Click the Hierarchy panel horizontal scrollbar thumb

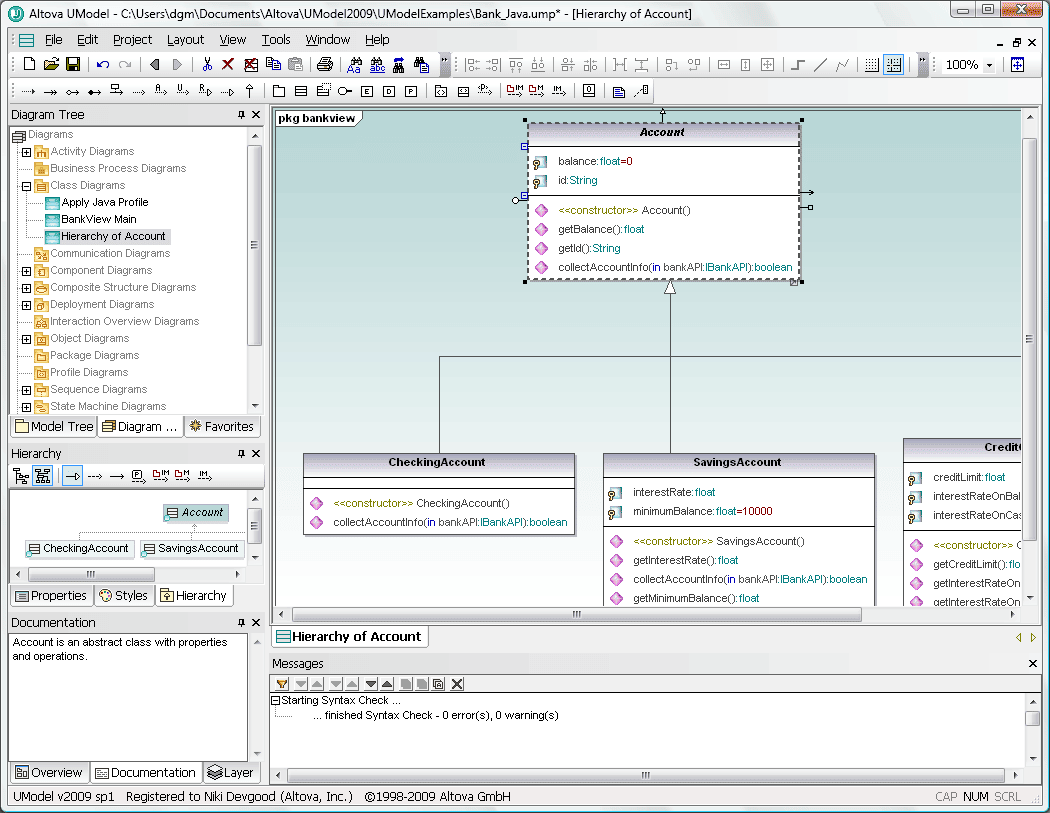[91, 575]
